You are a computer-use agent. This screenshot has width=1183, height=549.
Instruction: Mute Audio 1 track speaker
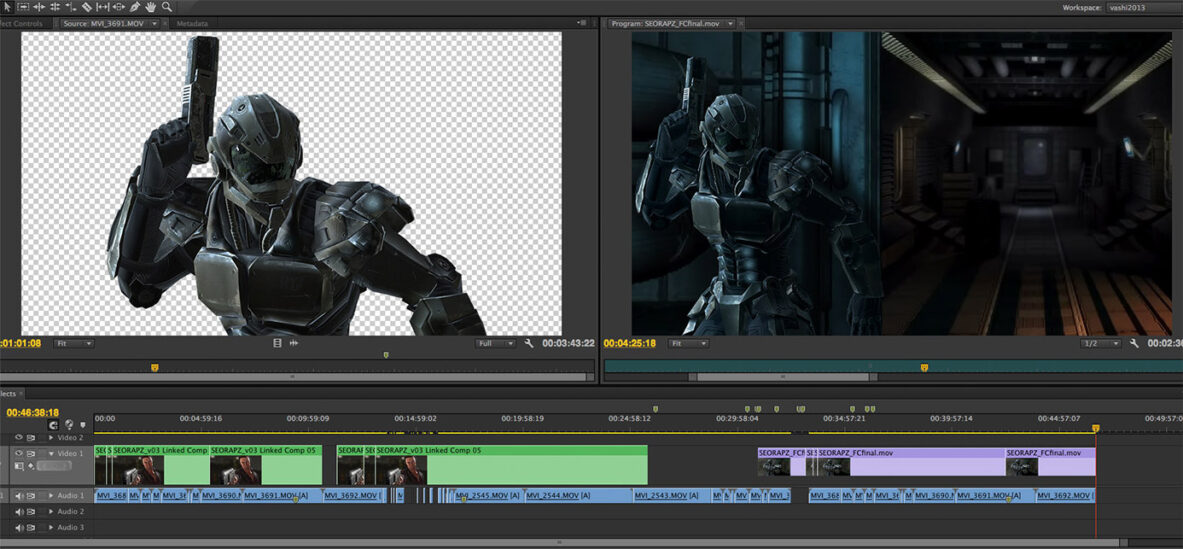point(19,495)
